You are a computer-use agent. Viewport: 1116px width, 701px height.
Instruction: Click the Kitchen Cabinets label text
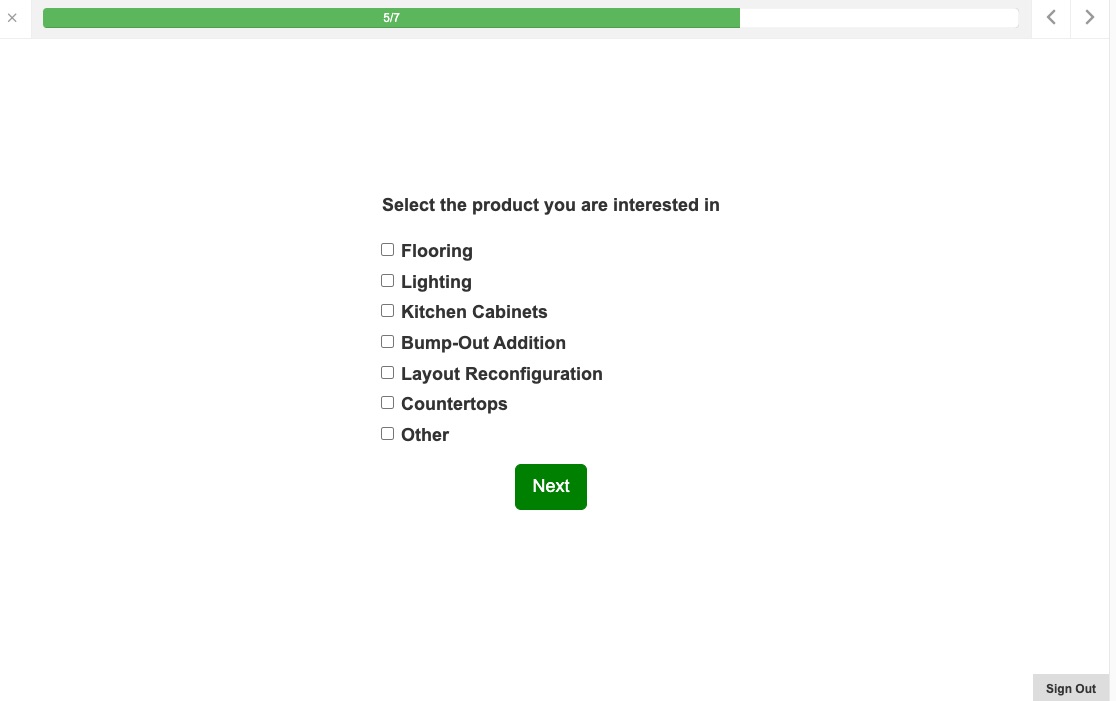pyautogui.click(x=474, y=312)
